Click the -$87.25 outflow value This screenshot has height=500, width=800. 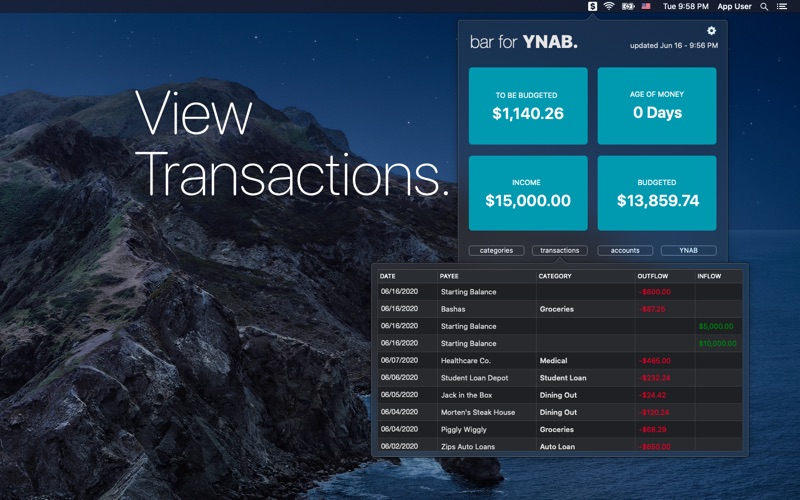pos(652,309)
